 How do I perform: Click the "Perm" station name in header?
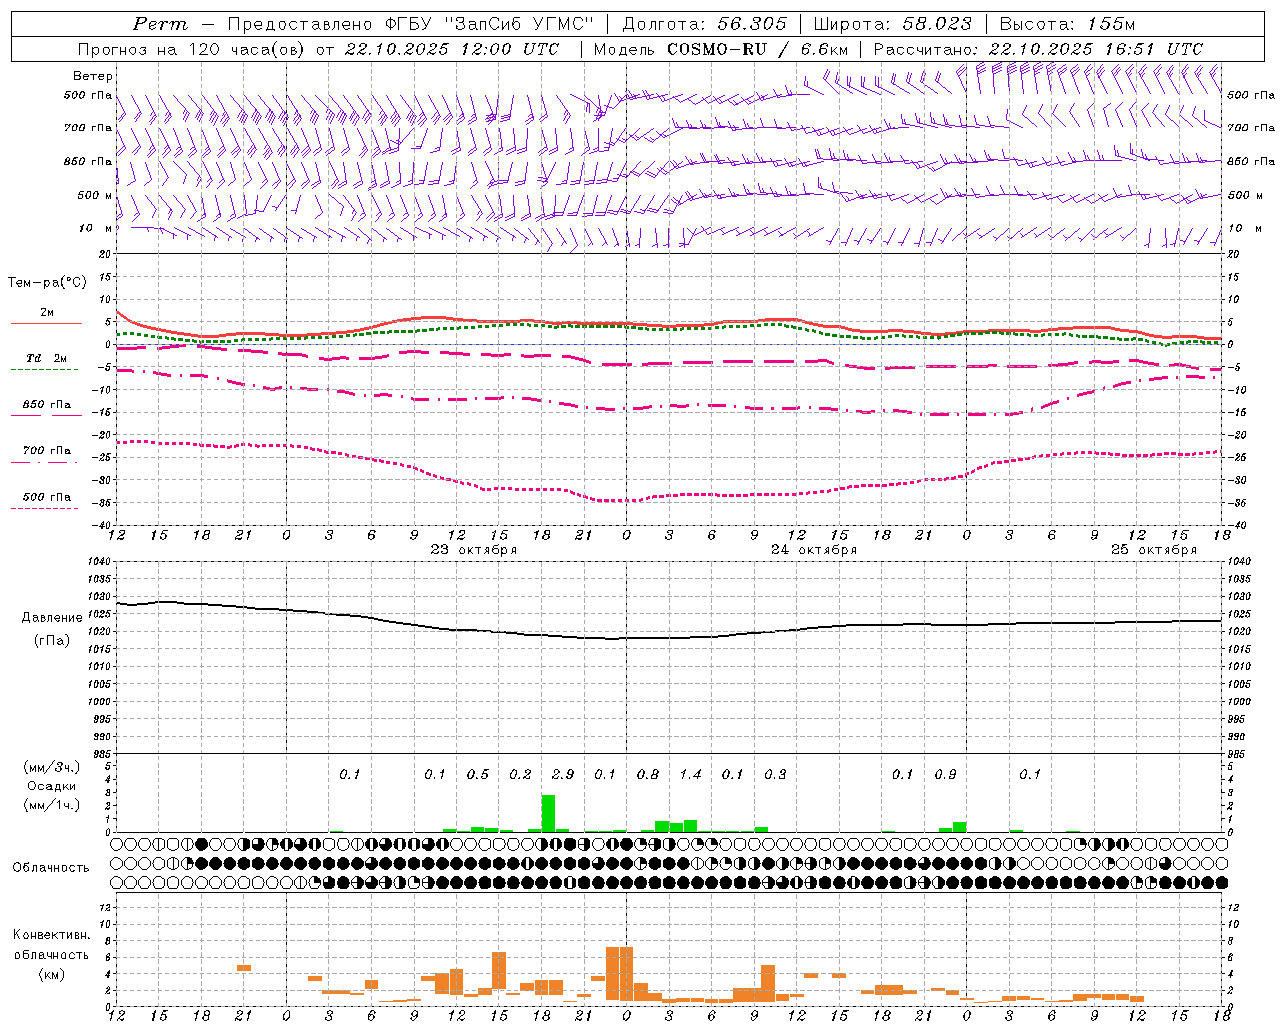click(160, 24)
